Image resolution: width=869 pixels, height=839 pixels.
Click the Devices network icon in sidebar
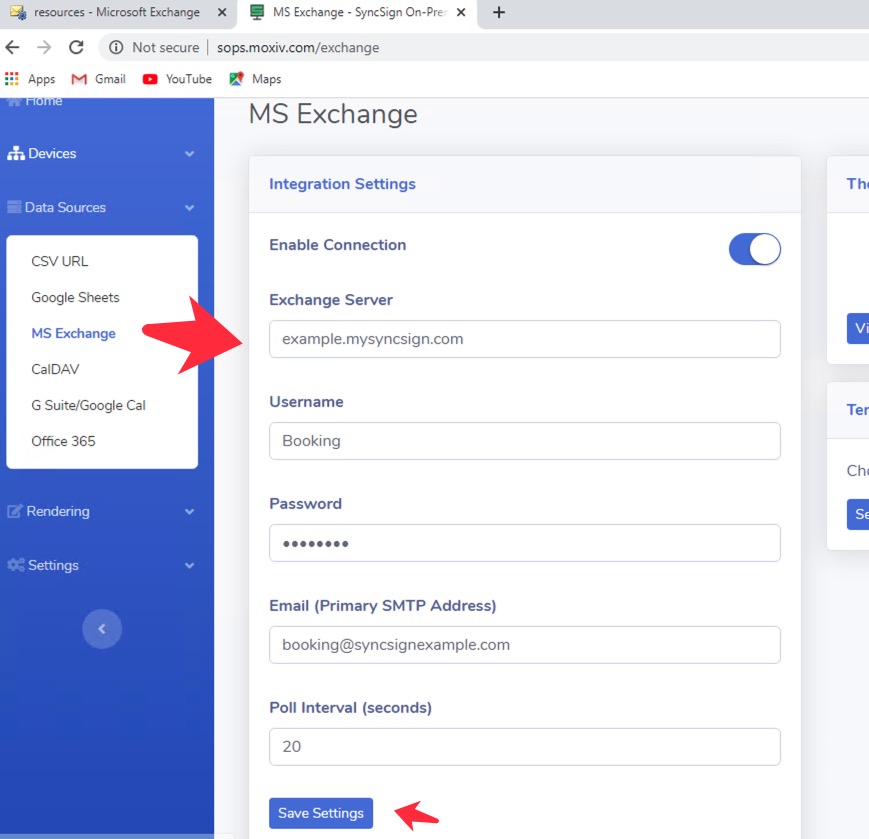(16, 154)
